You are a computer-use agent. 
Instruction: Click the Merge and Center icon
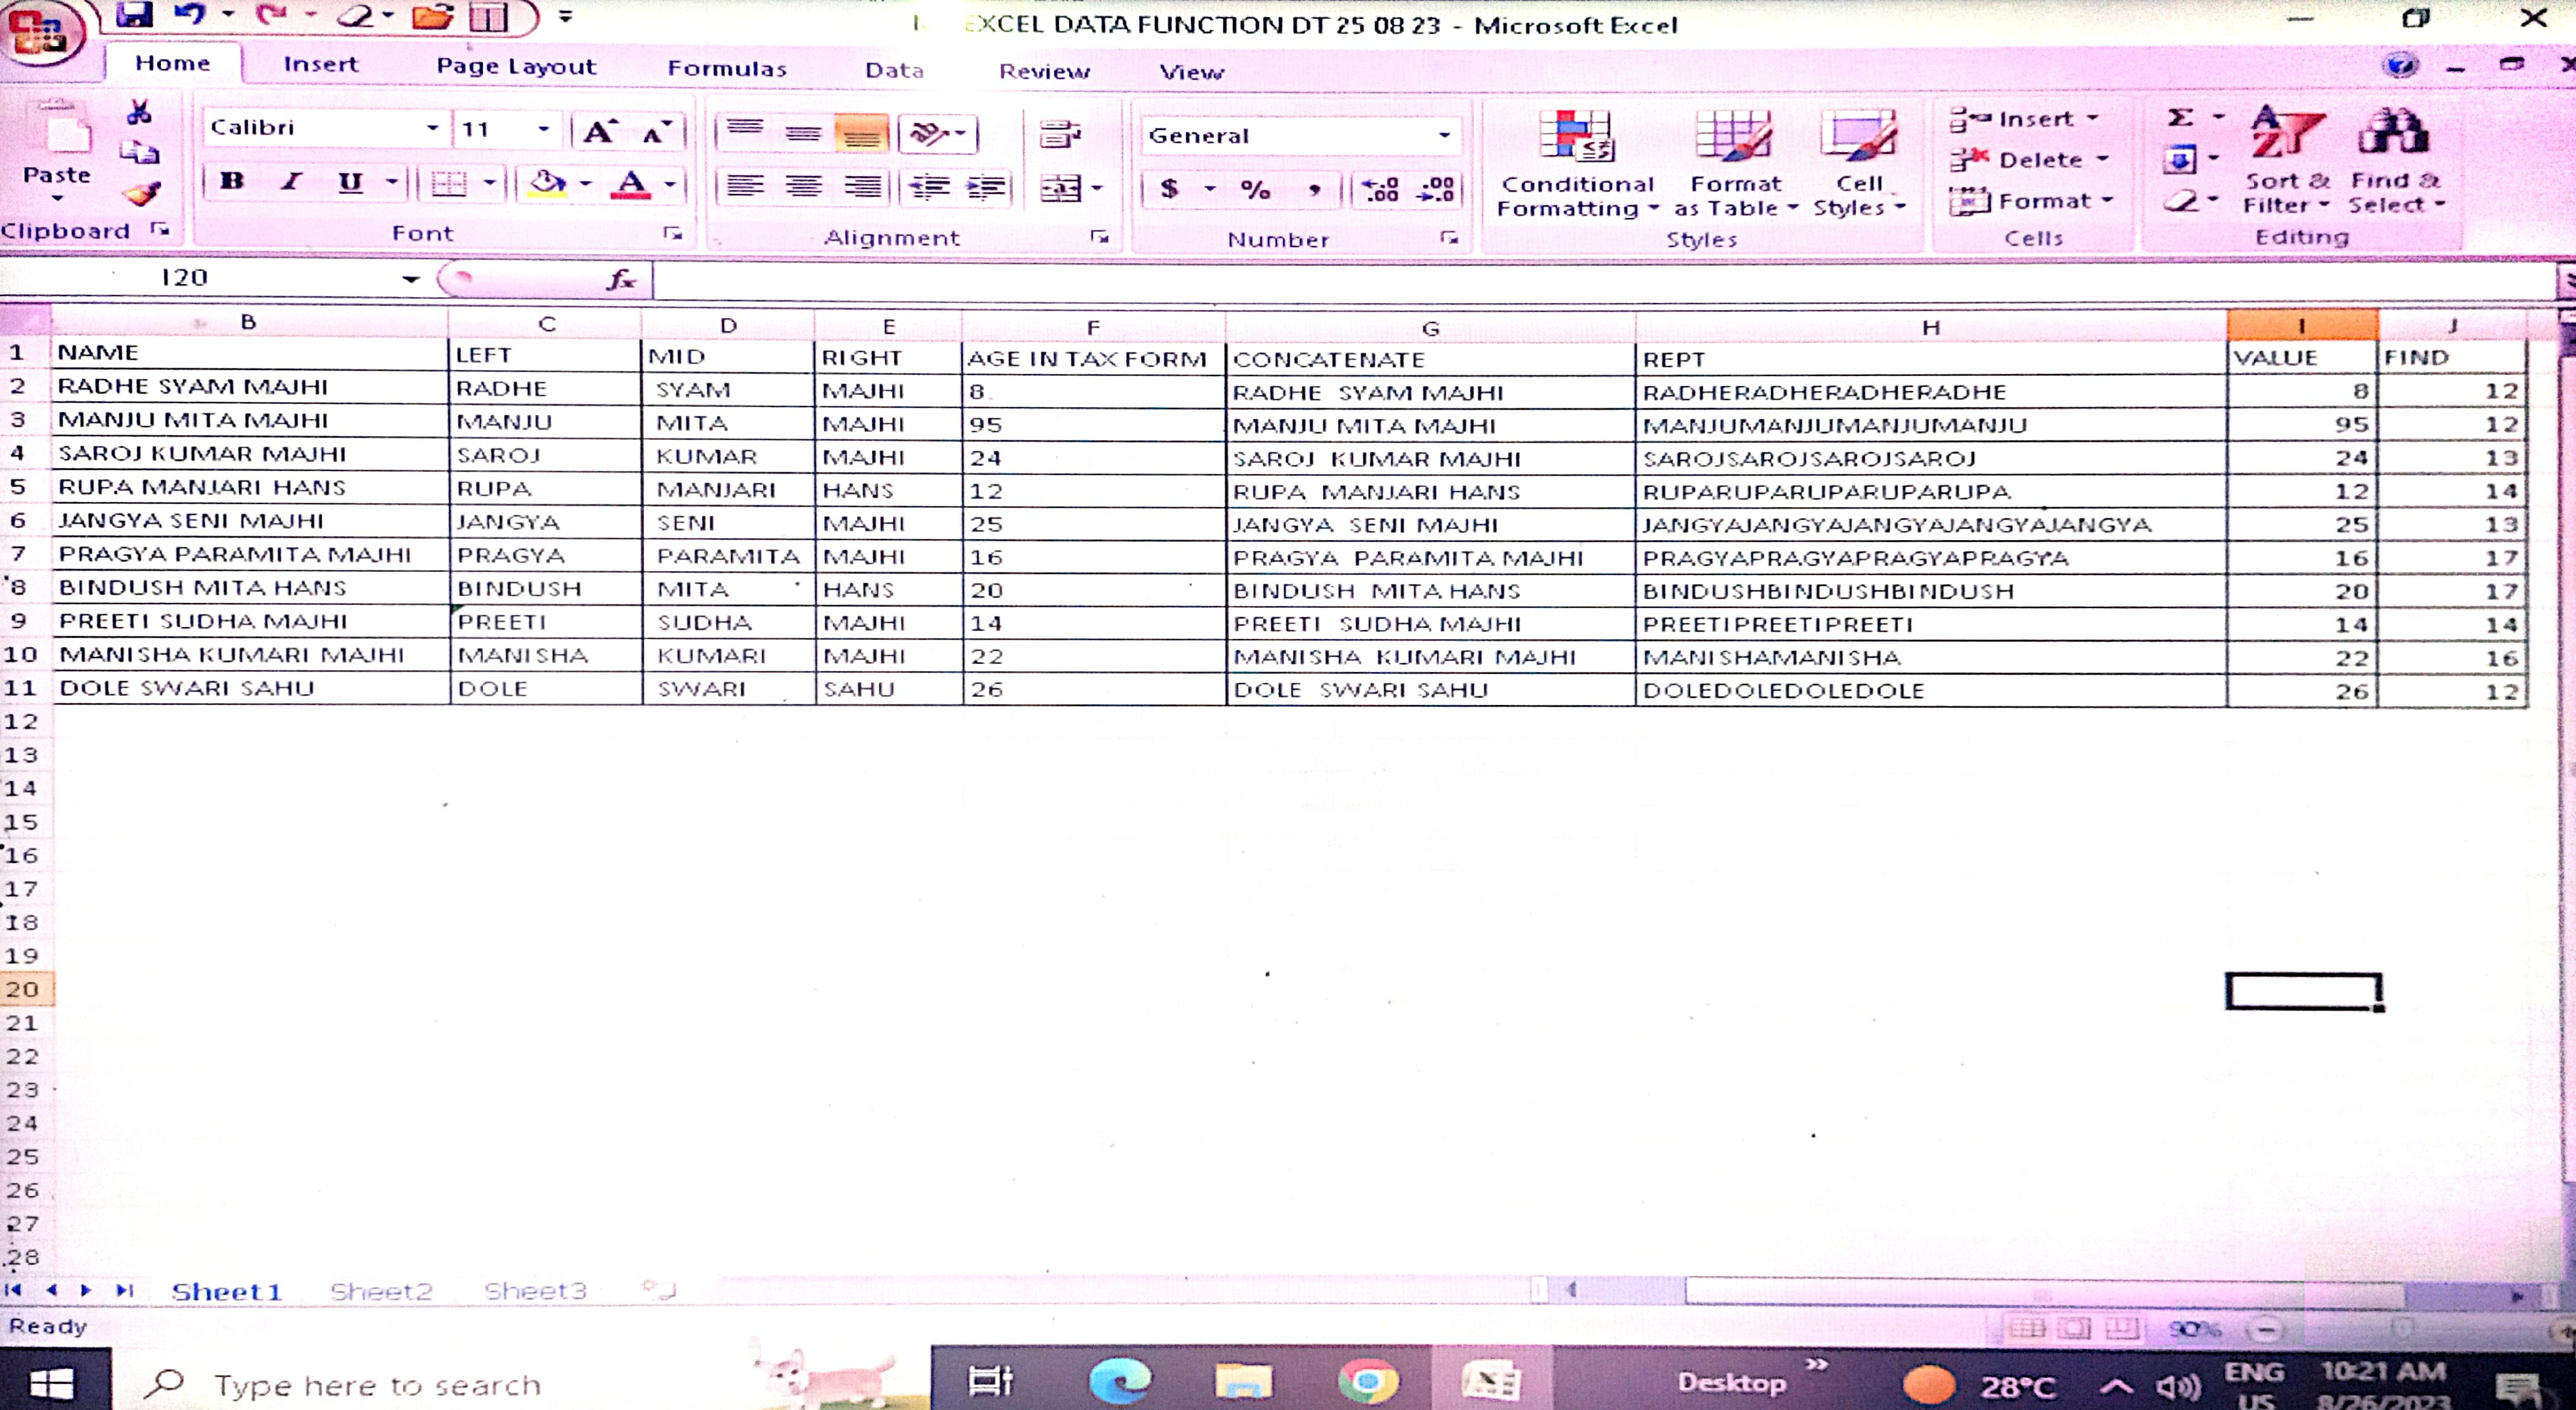(x=1060, y=189)
